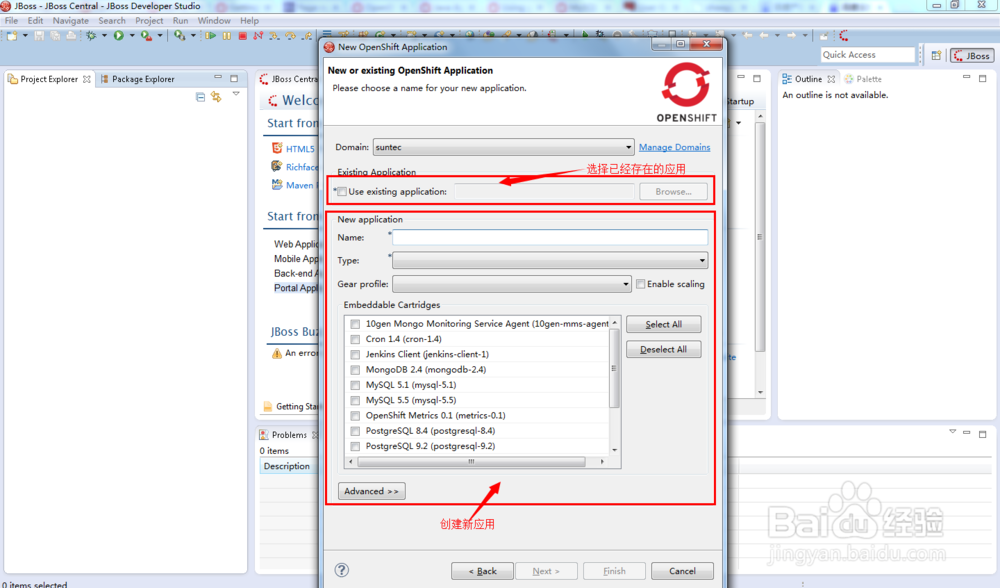1000x588 pixels.
Task: Click the Suspend pause icon
Action: [x=226, y=36]
